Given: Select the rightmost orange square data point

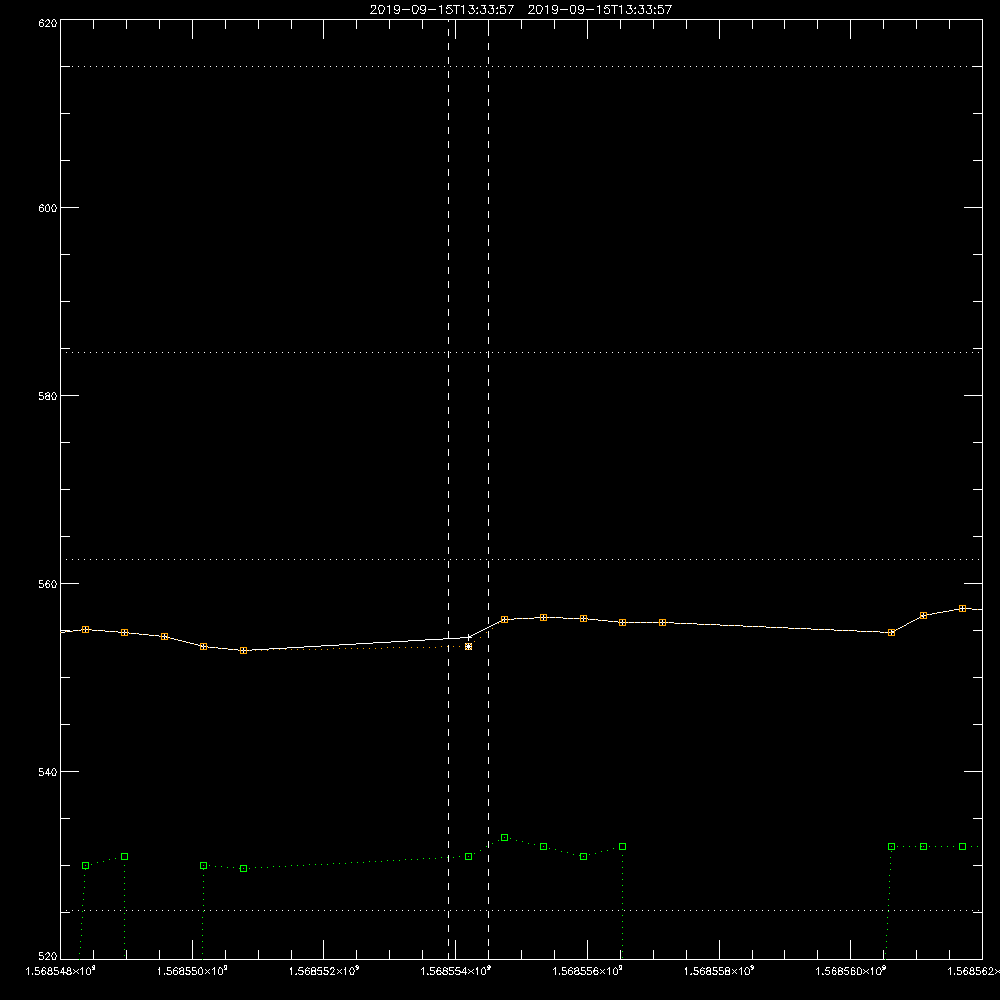Looking at the screenshot, I should point(962,608).
